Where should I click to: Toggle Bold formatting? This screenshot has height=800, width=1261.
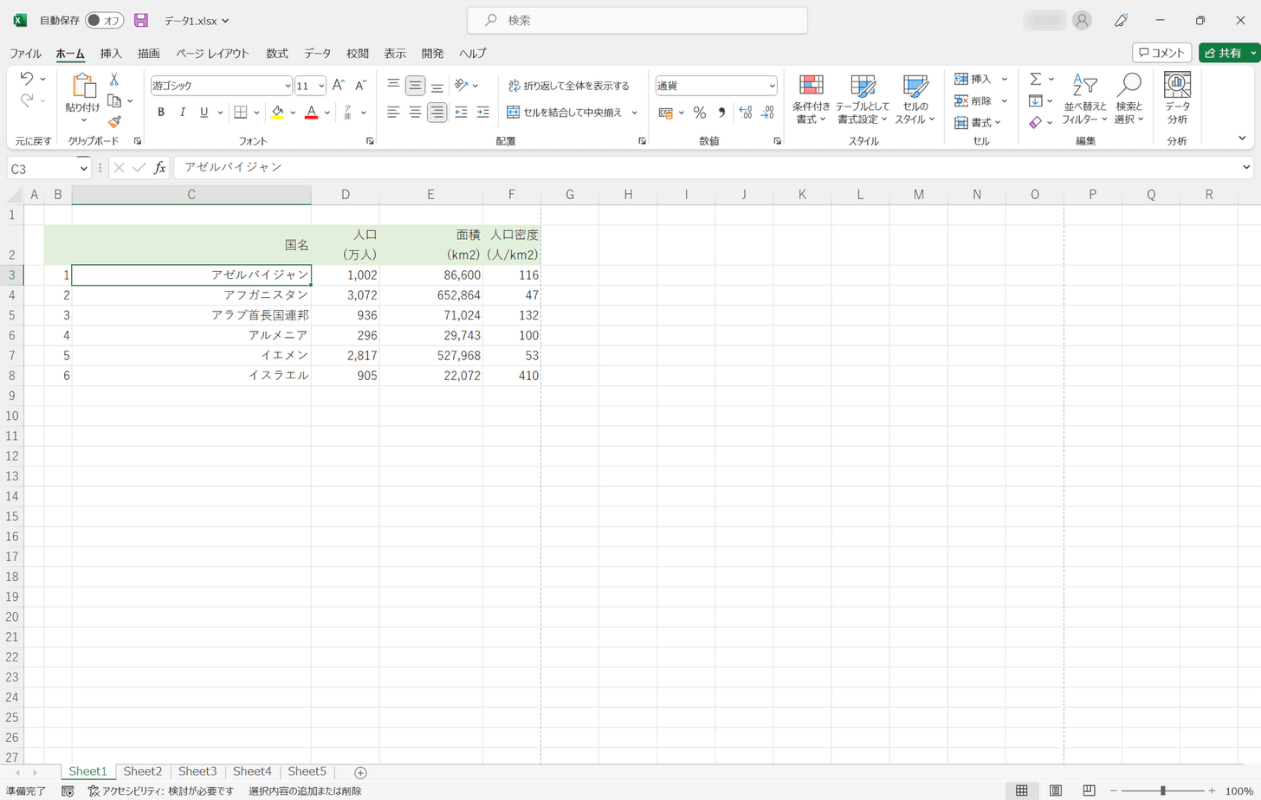(x=161, y=113)
